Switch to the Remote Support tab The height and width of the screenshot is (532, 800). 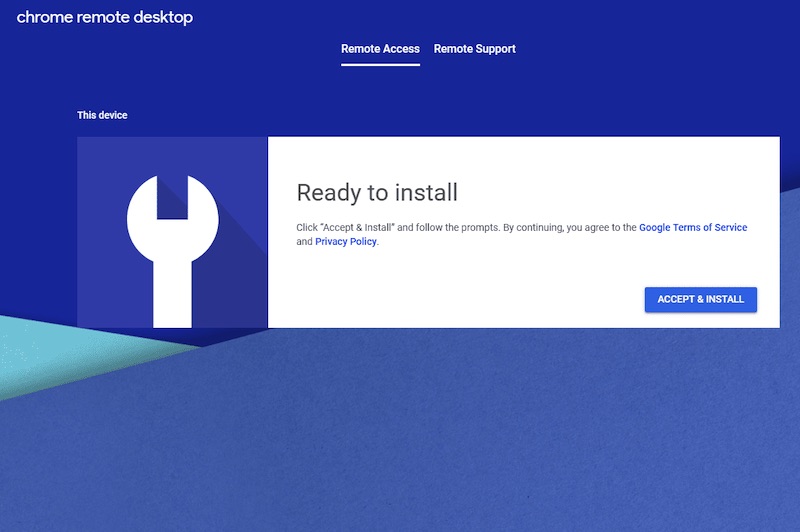click(474, 49)
